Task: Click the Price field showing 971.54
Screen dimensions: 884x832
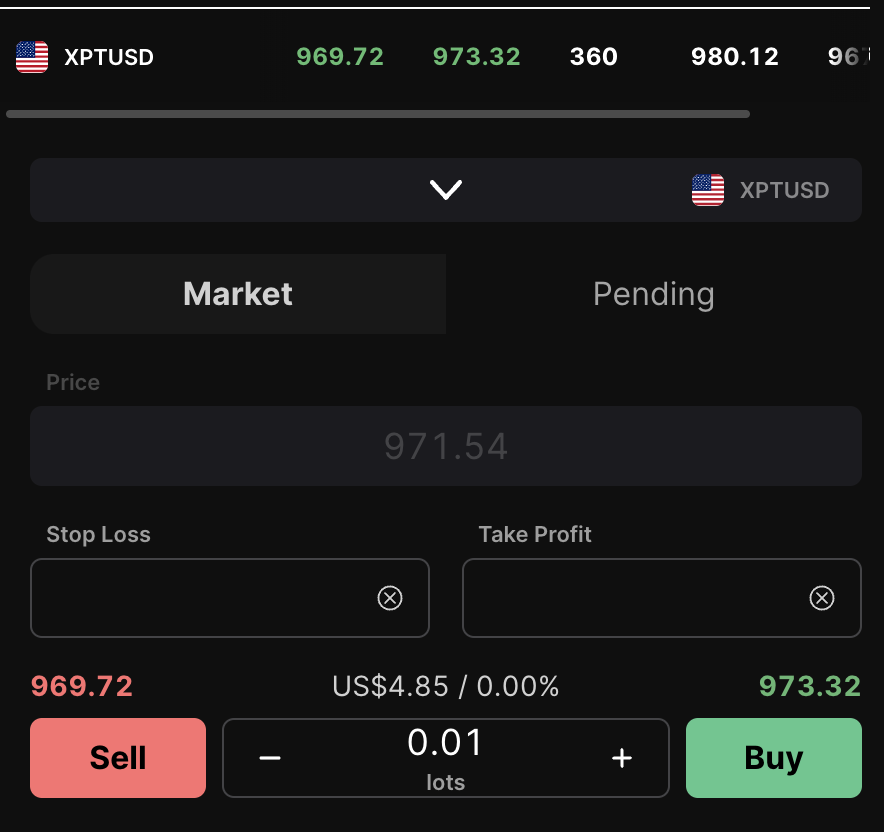Action: [445, 446]
